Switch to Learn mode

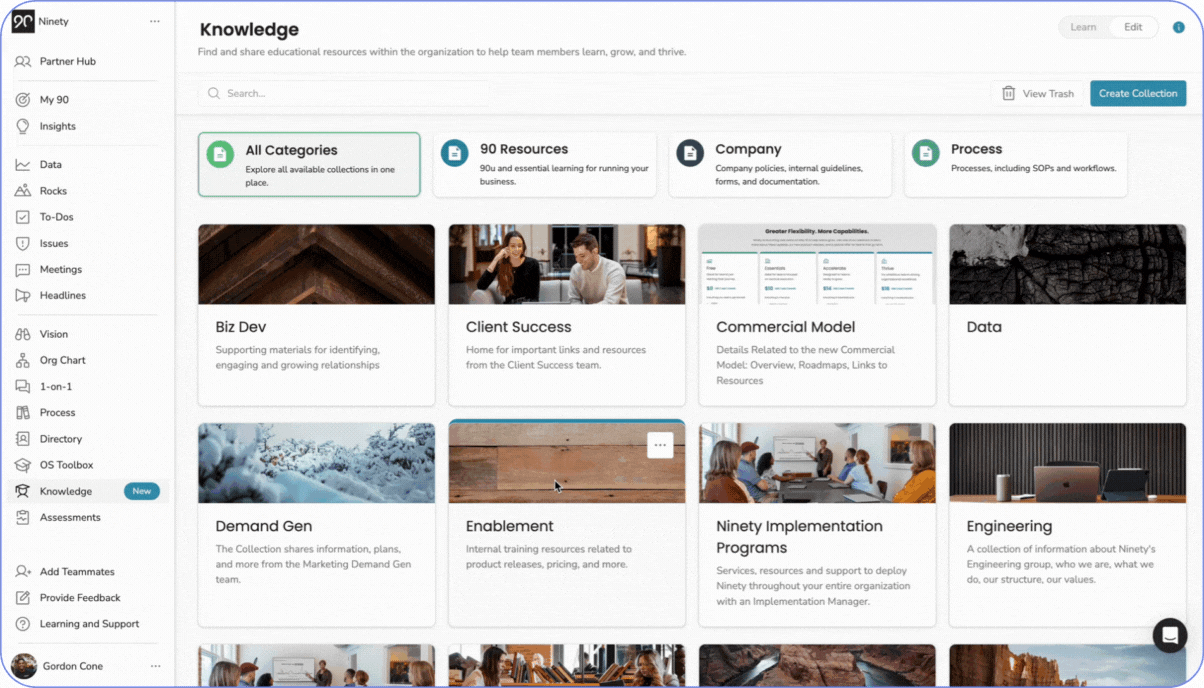coord(1084,27)
